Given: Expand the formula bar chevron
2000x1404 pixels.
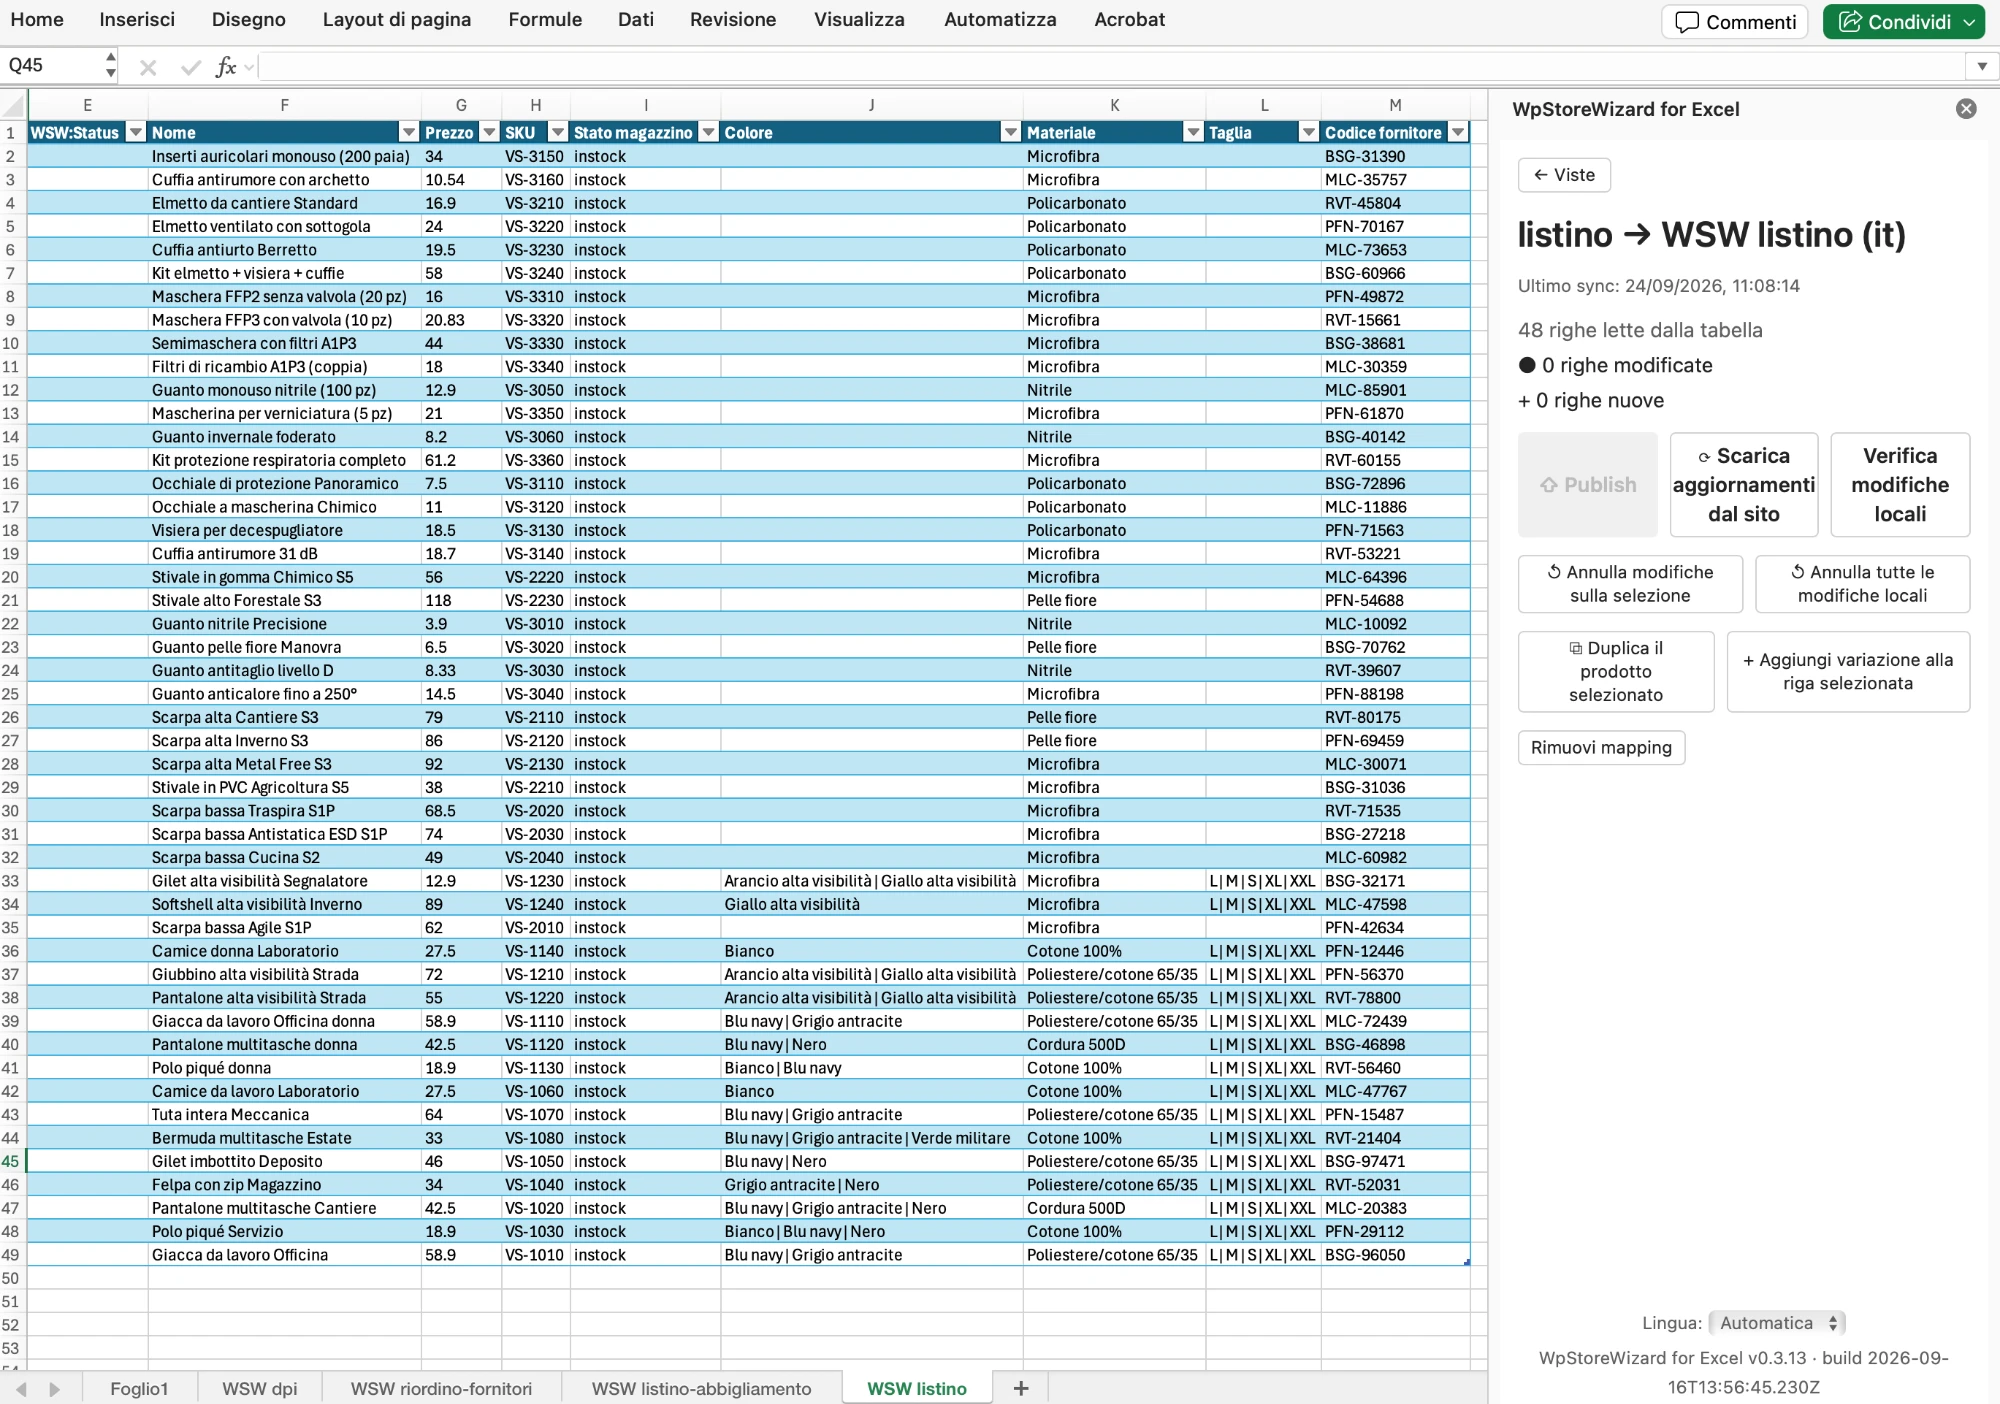Looking at the screenshot, I should (x=1982, y=66).
